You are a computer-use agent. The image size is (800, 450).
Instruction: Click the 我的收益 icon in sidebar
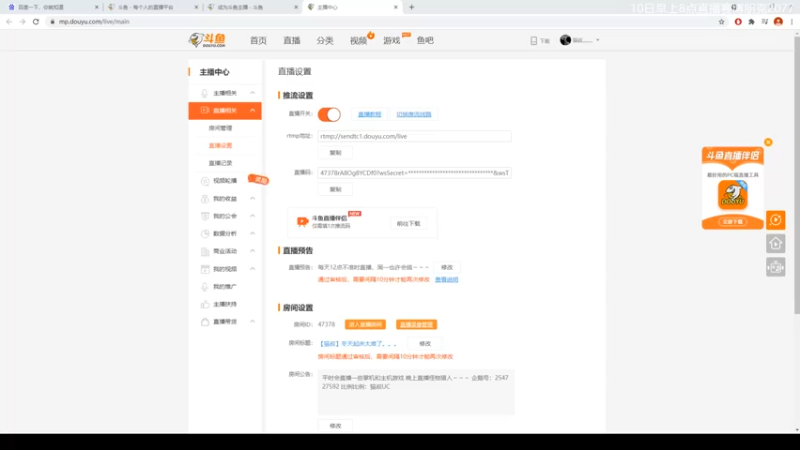(205, 198)
